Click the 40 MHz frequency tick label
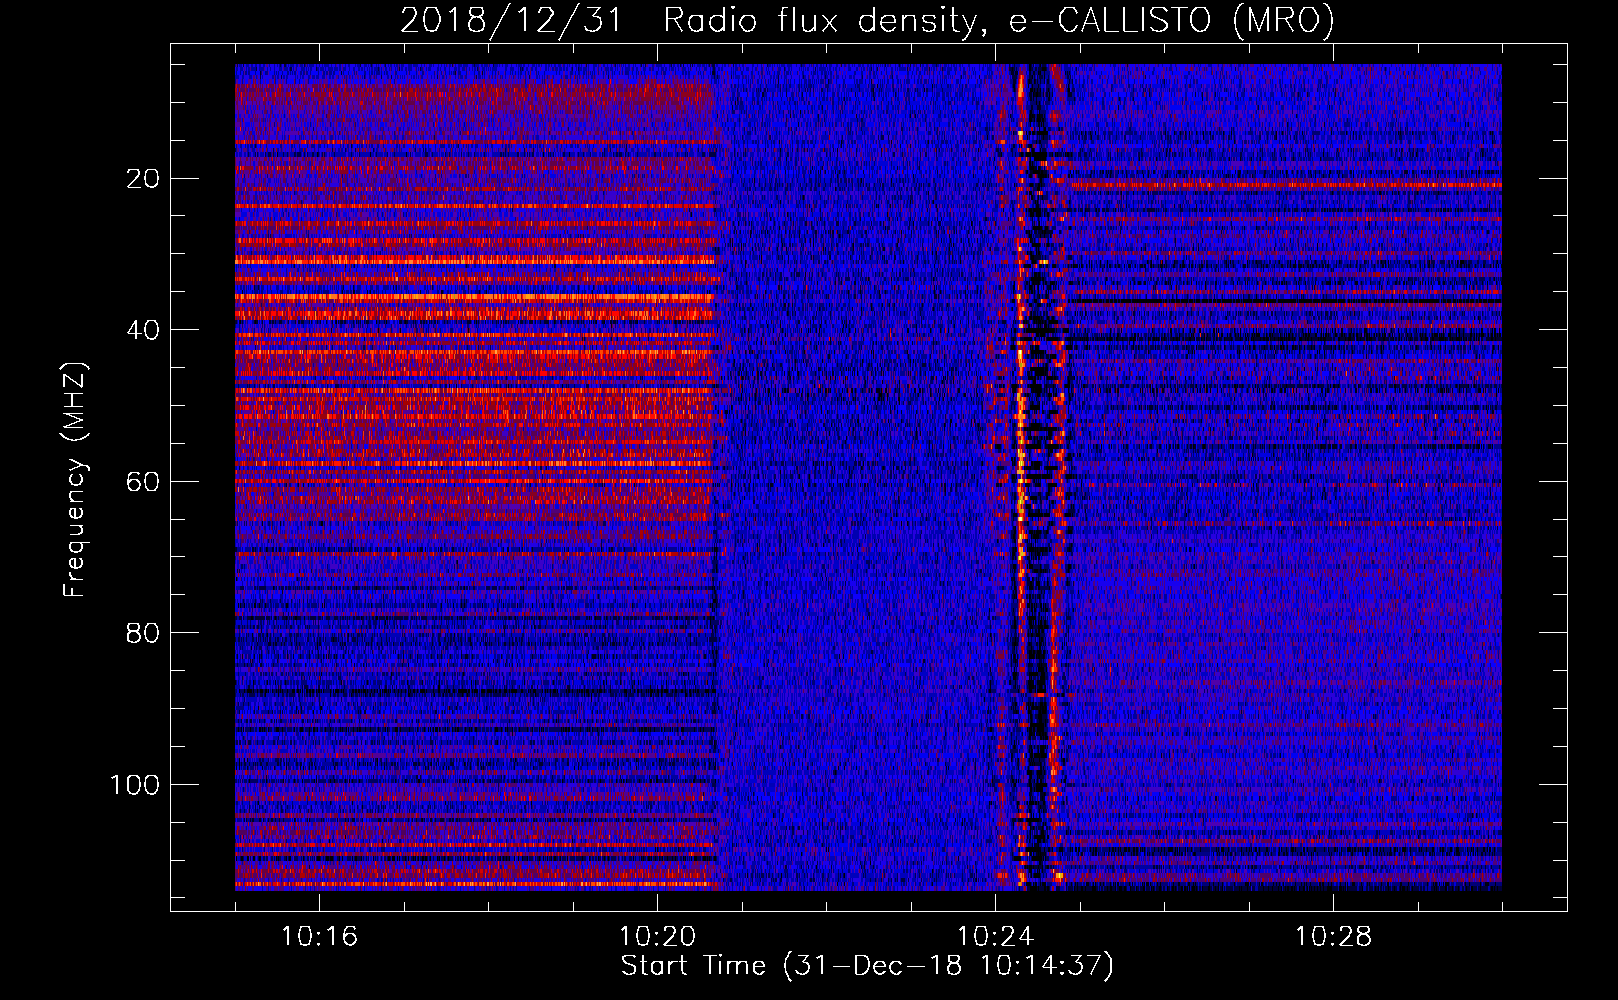The width and height of the screenshot is (1618, 1000). point(144,330)
